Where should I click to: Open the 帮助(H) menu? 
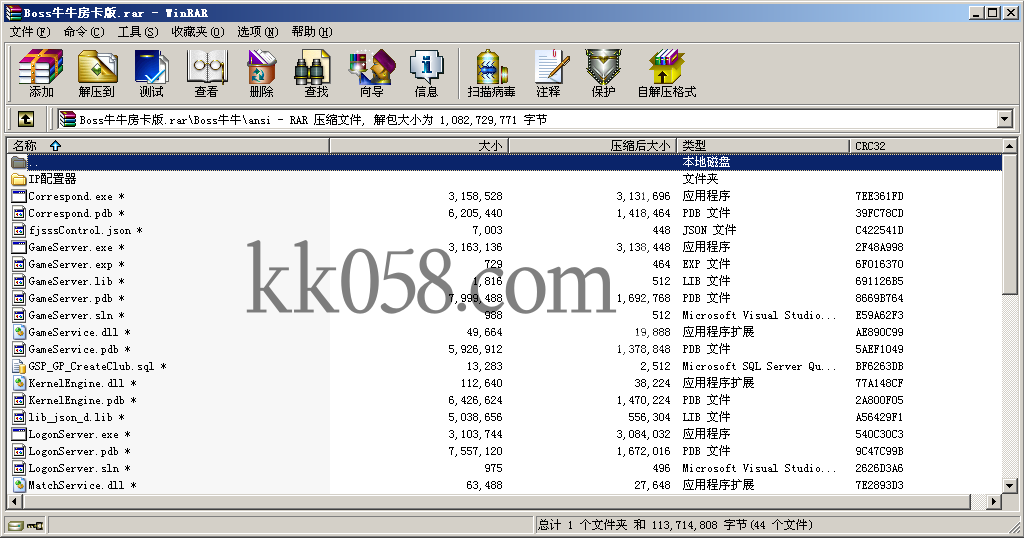tap(312, 31)
